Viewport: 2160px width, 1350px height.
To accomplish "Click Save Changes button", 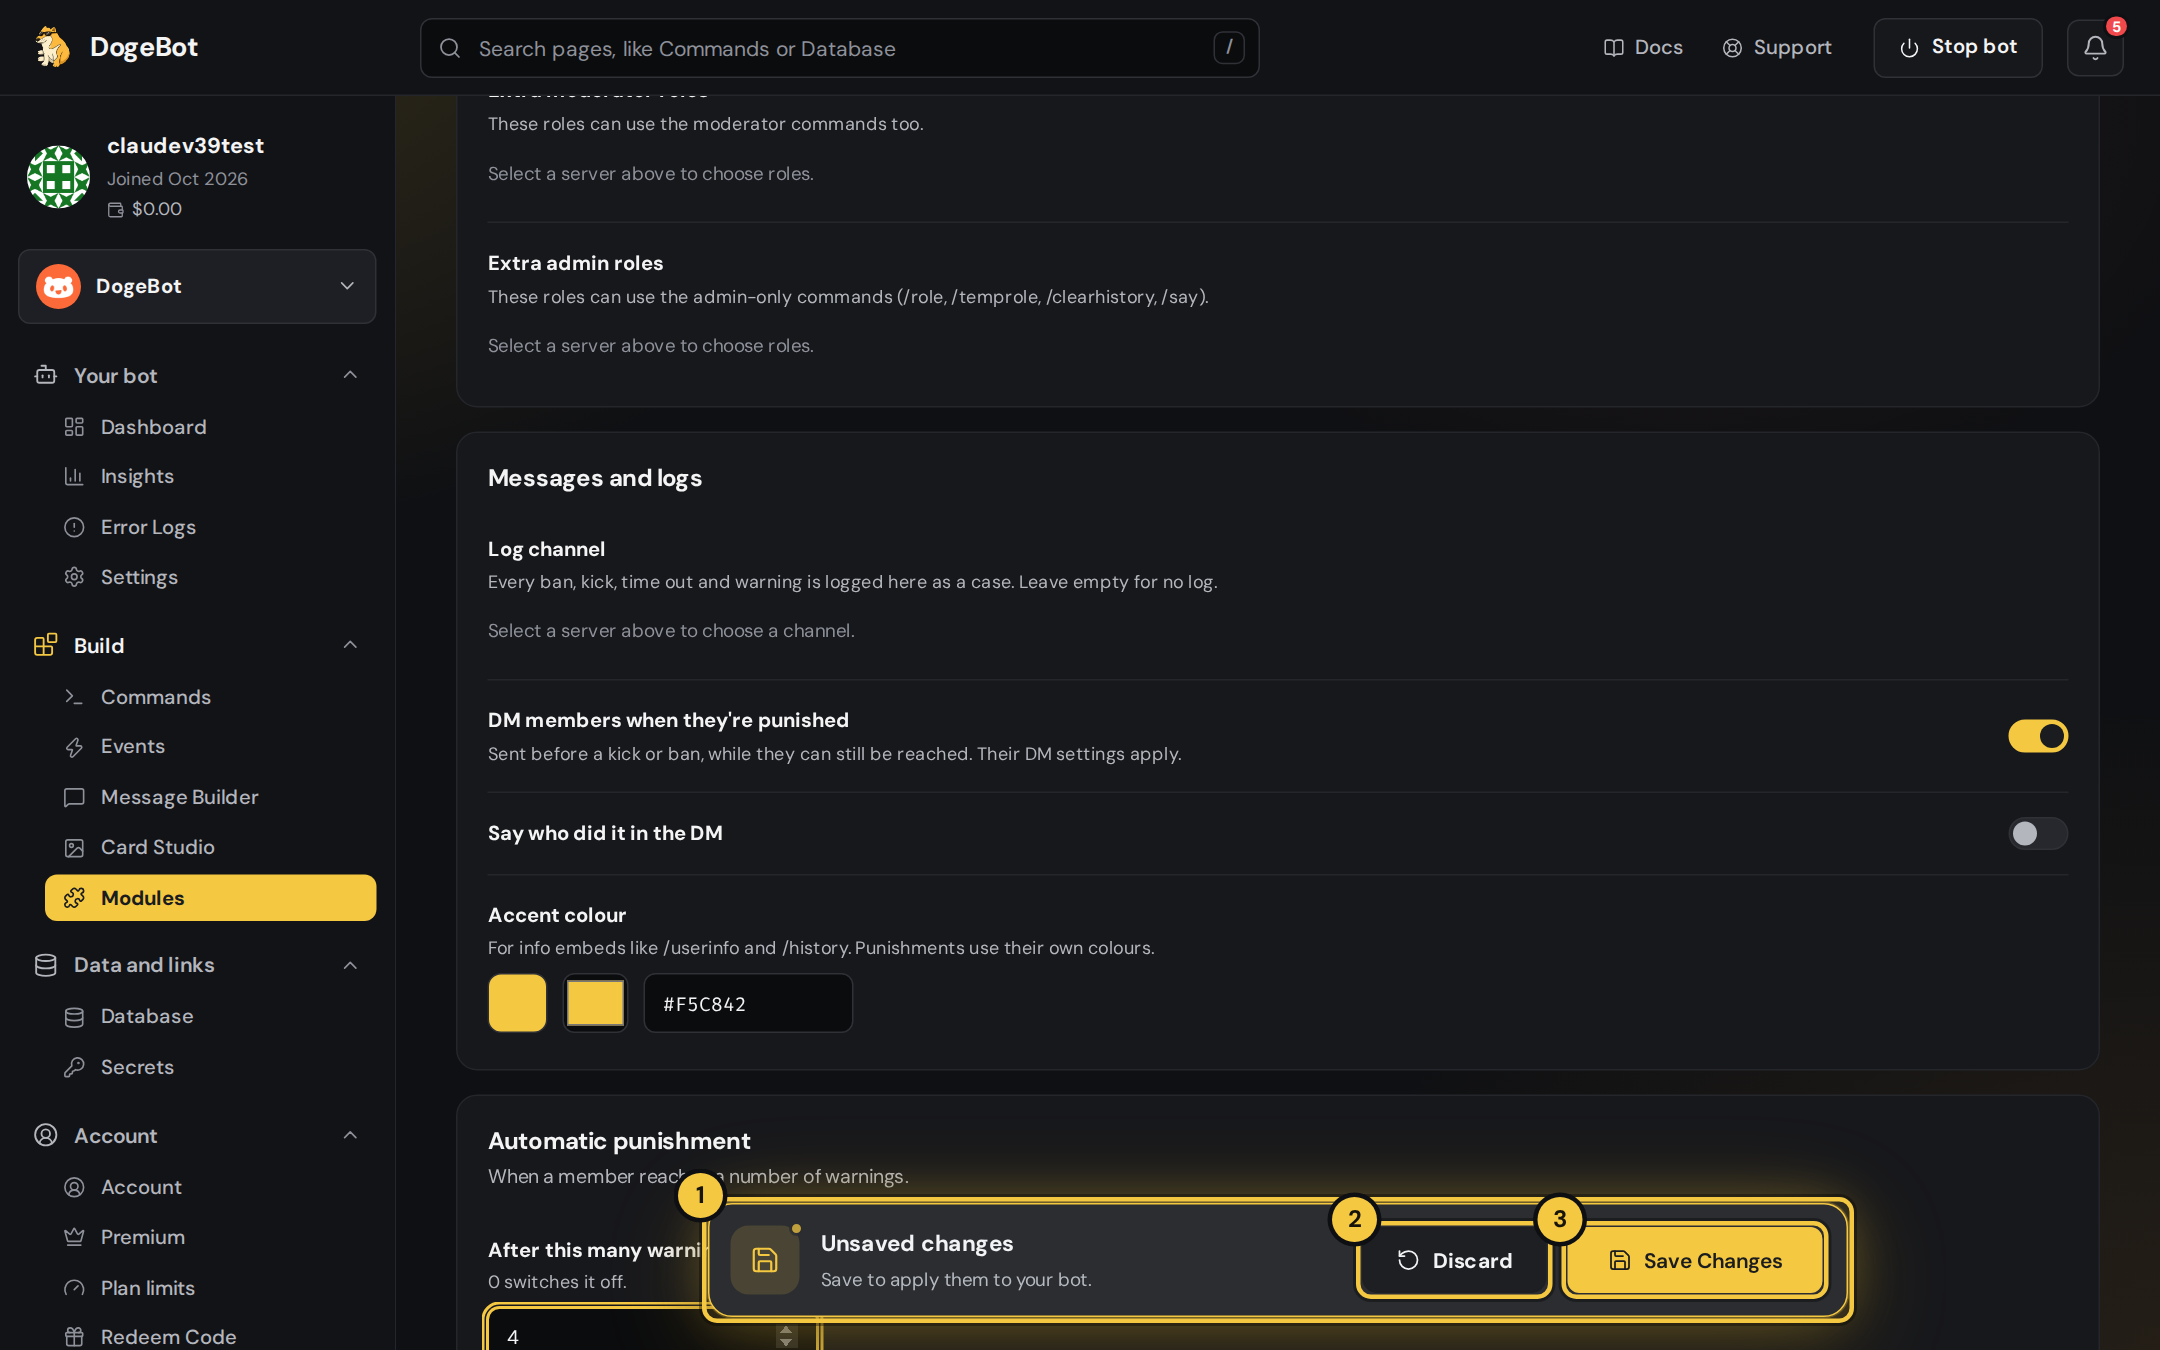I will (1696, 1260).
